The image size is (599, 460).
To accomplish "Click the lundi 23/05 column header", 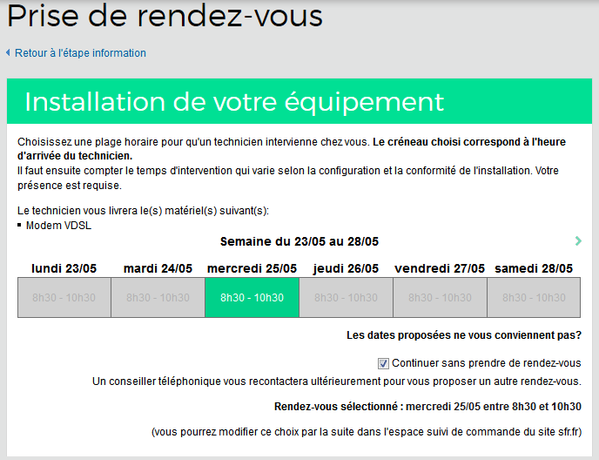I will [x=64, y=269].
